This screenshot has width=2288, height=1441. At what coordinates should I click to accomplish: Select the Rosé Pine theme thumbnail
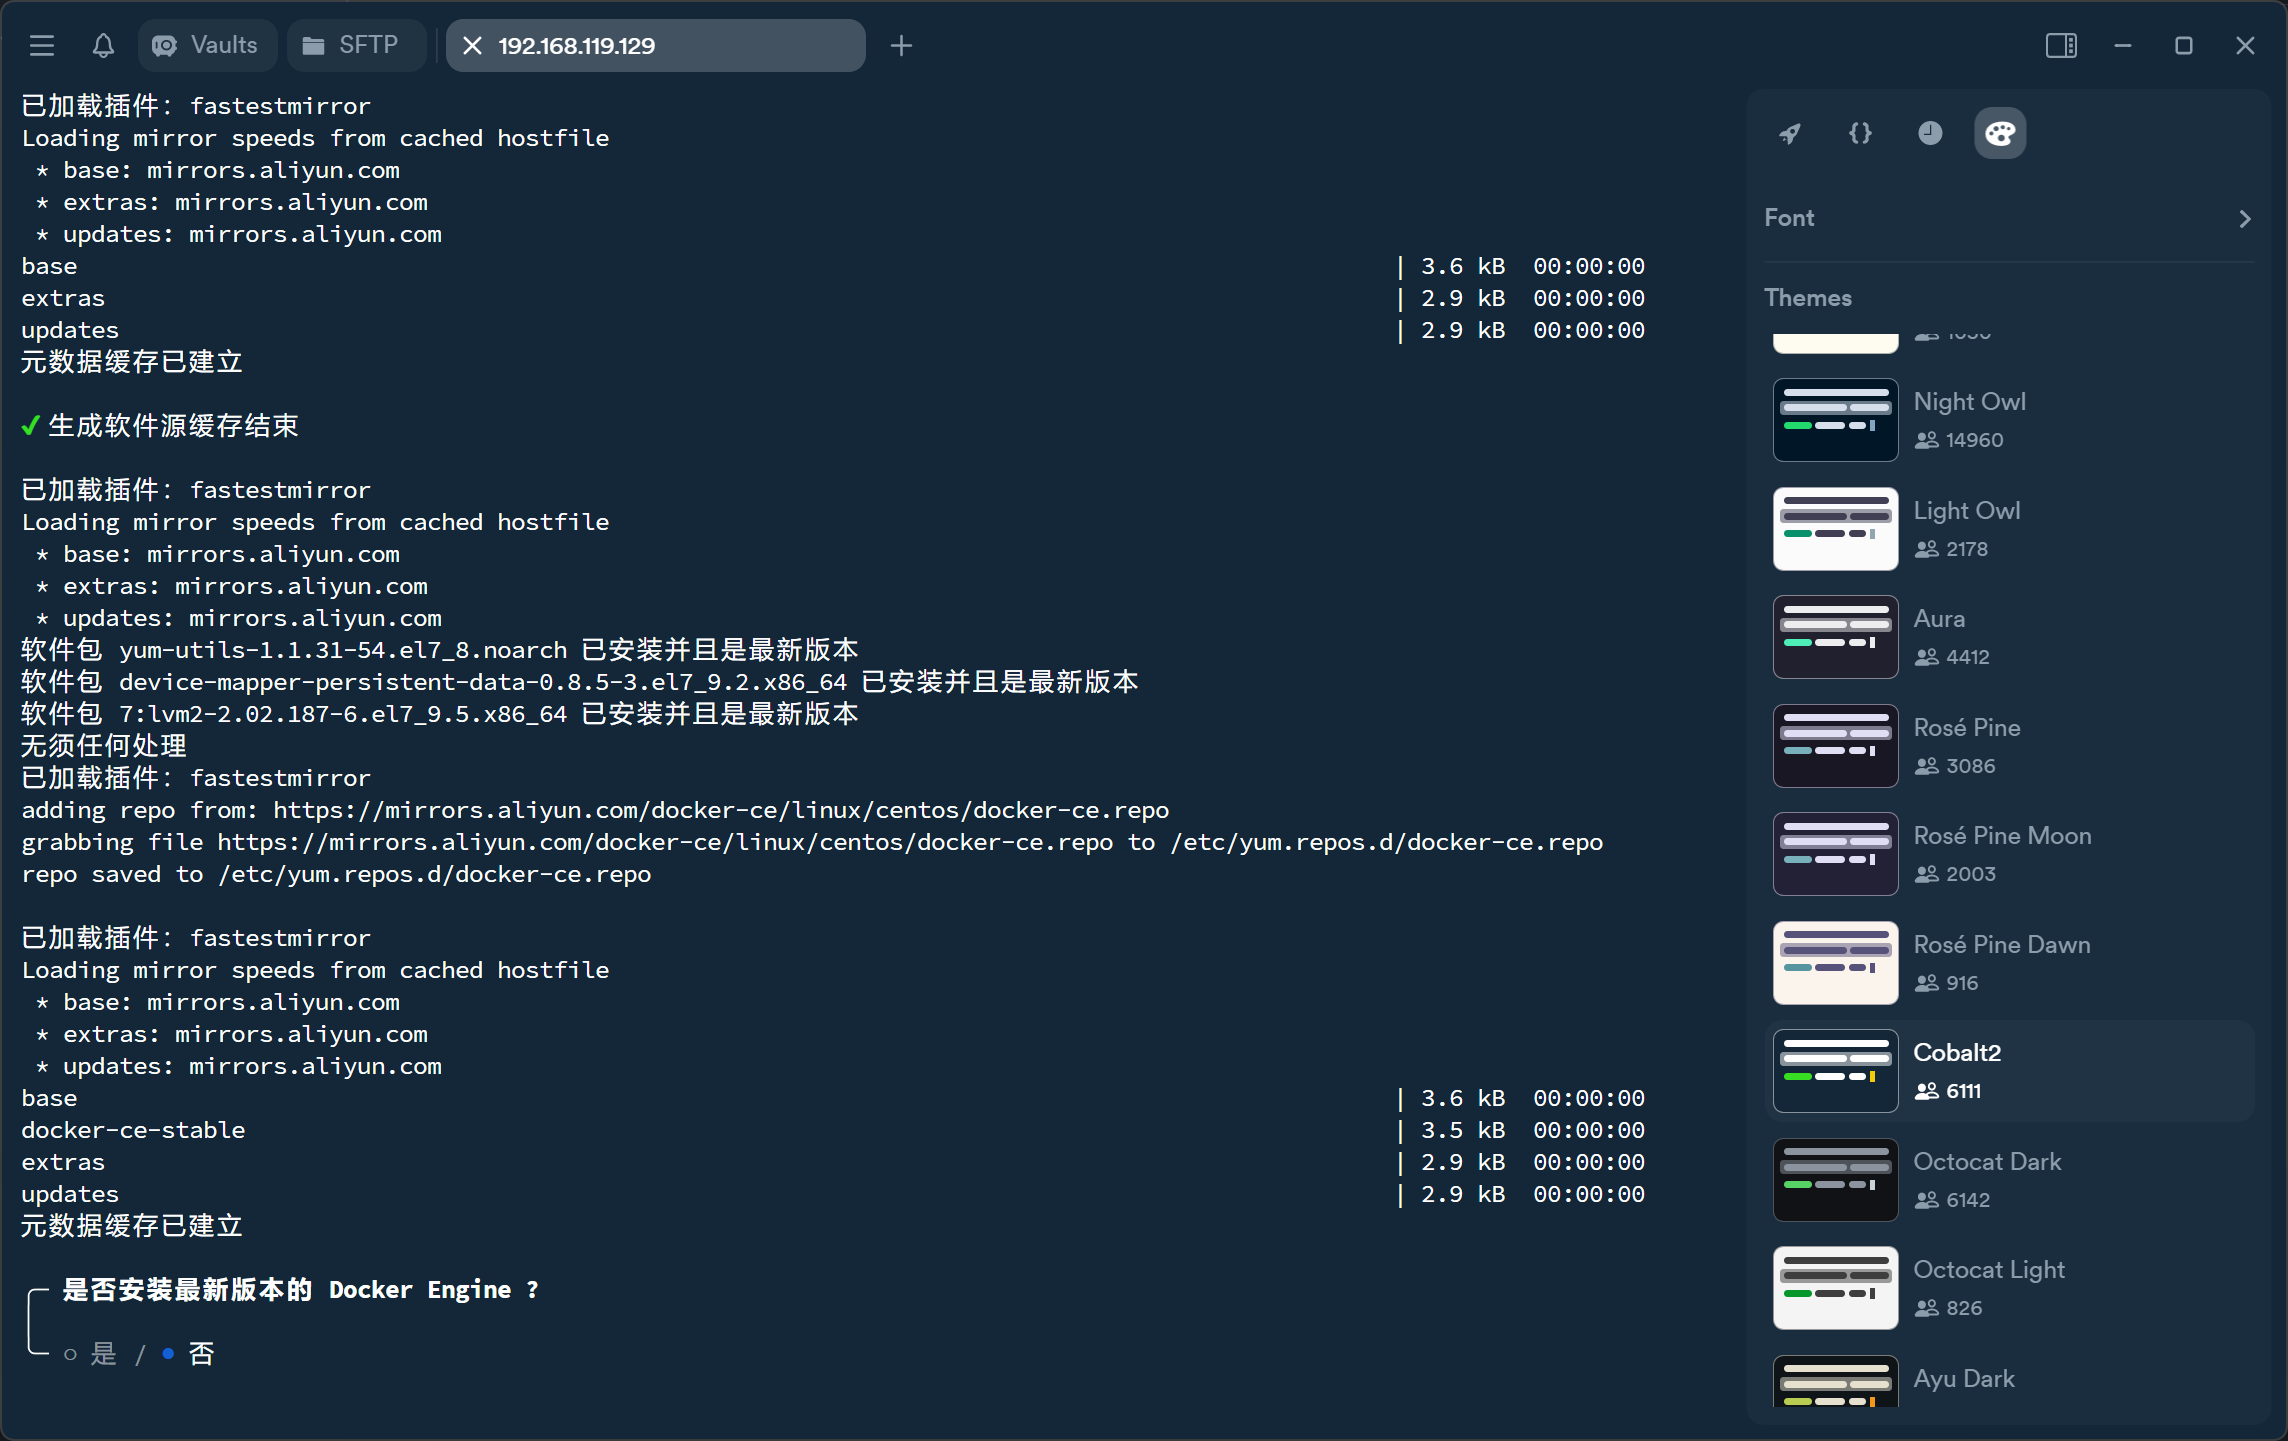click(x=1835, y=746)
